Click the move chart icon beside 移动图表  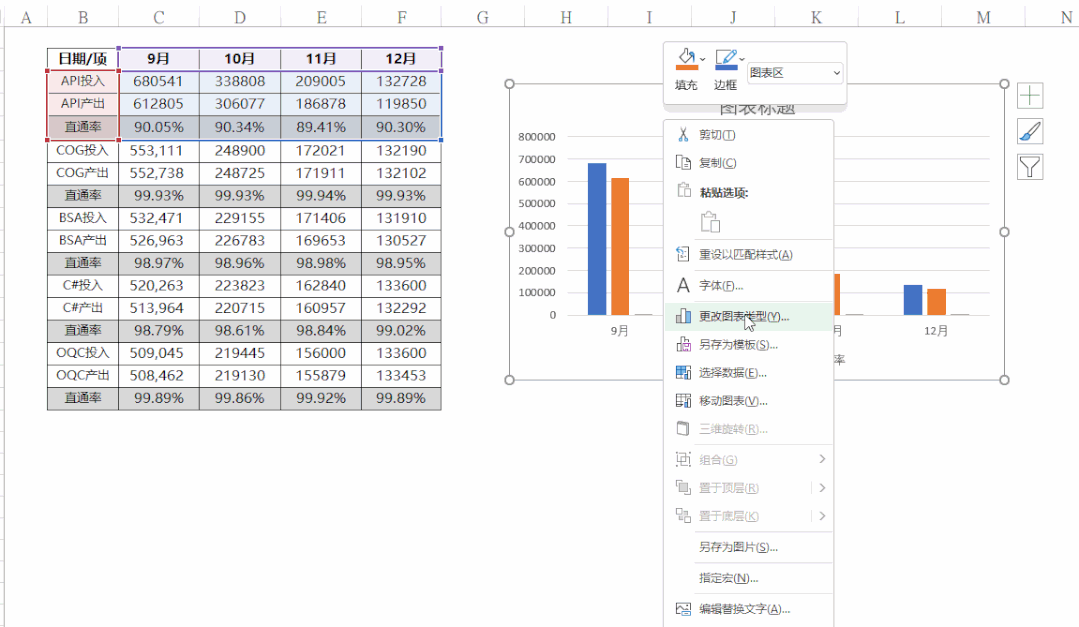(x=683, y=401)
